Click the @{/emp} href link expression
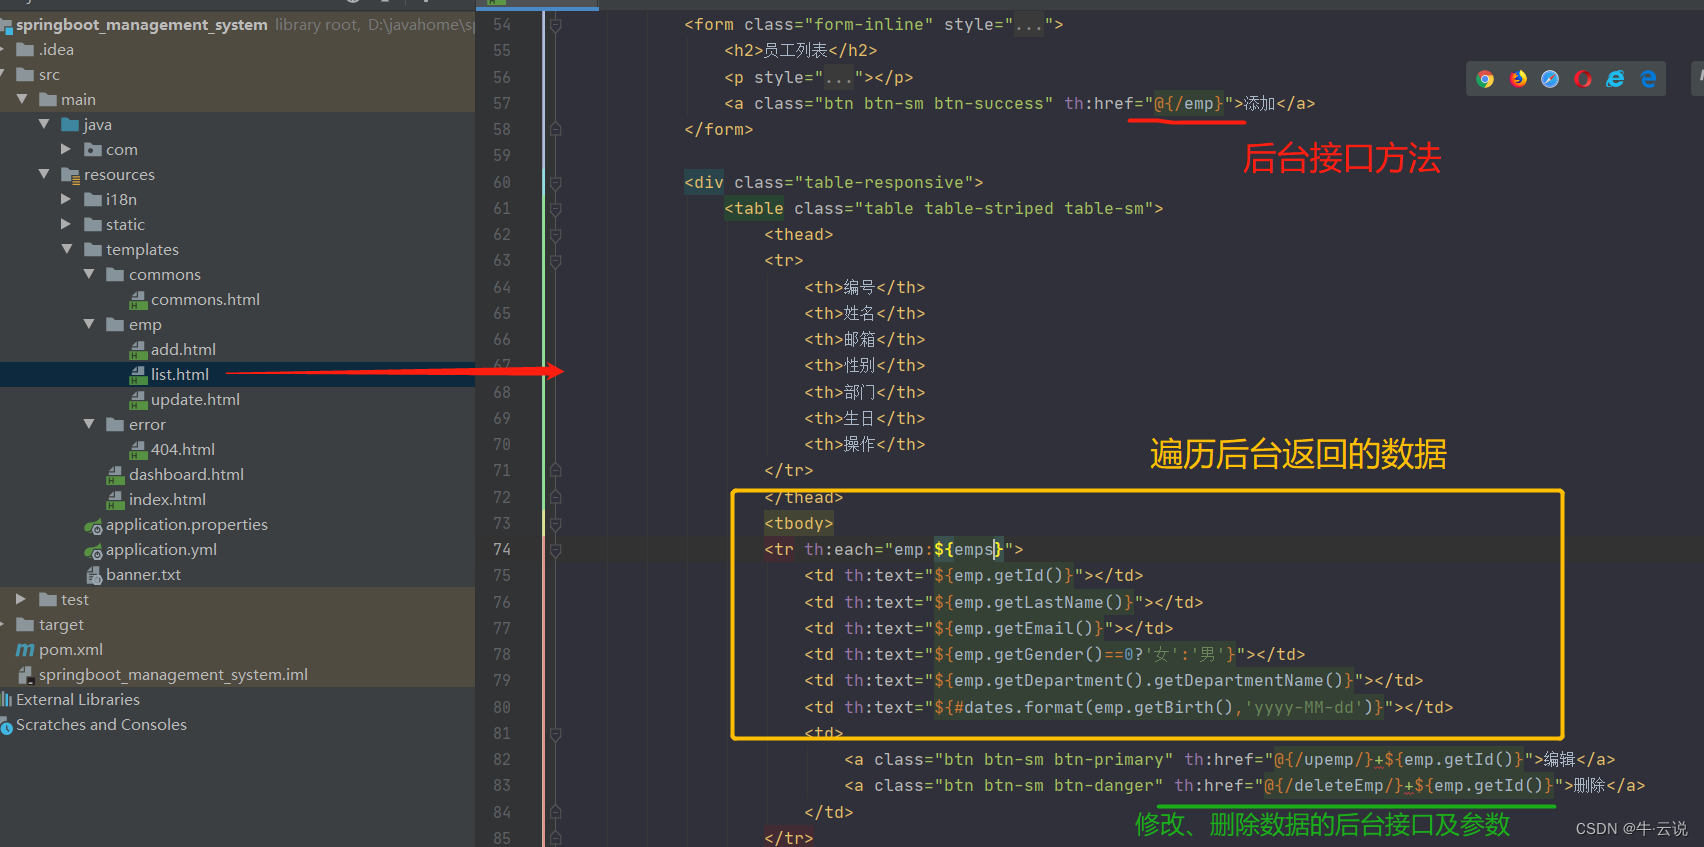 tap(1189, 104)
